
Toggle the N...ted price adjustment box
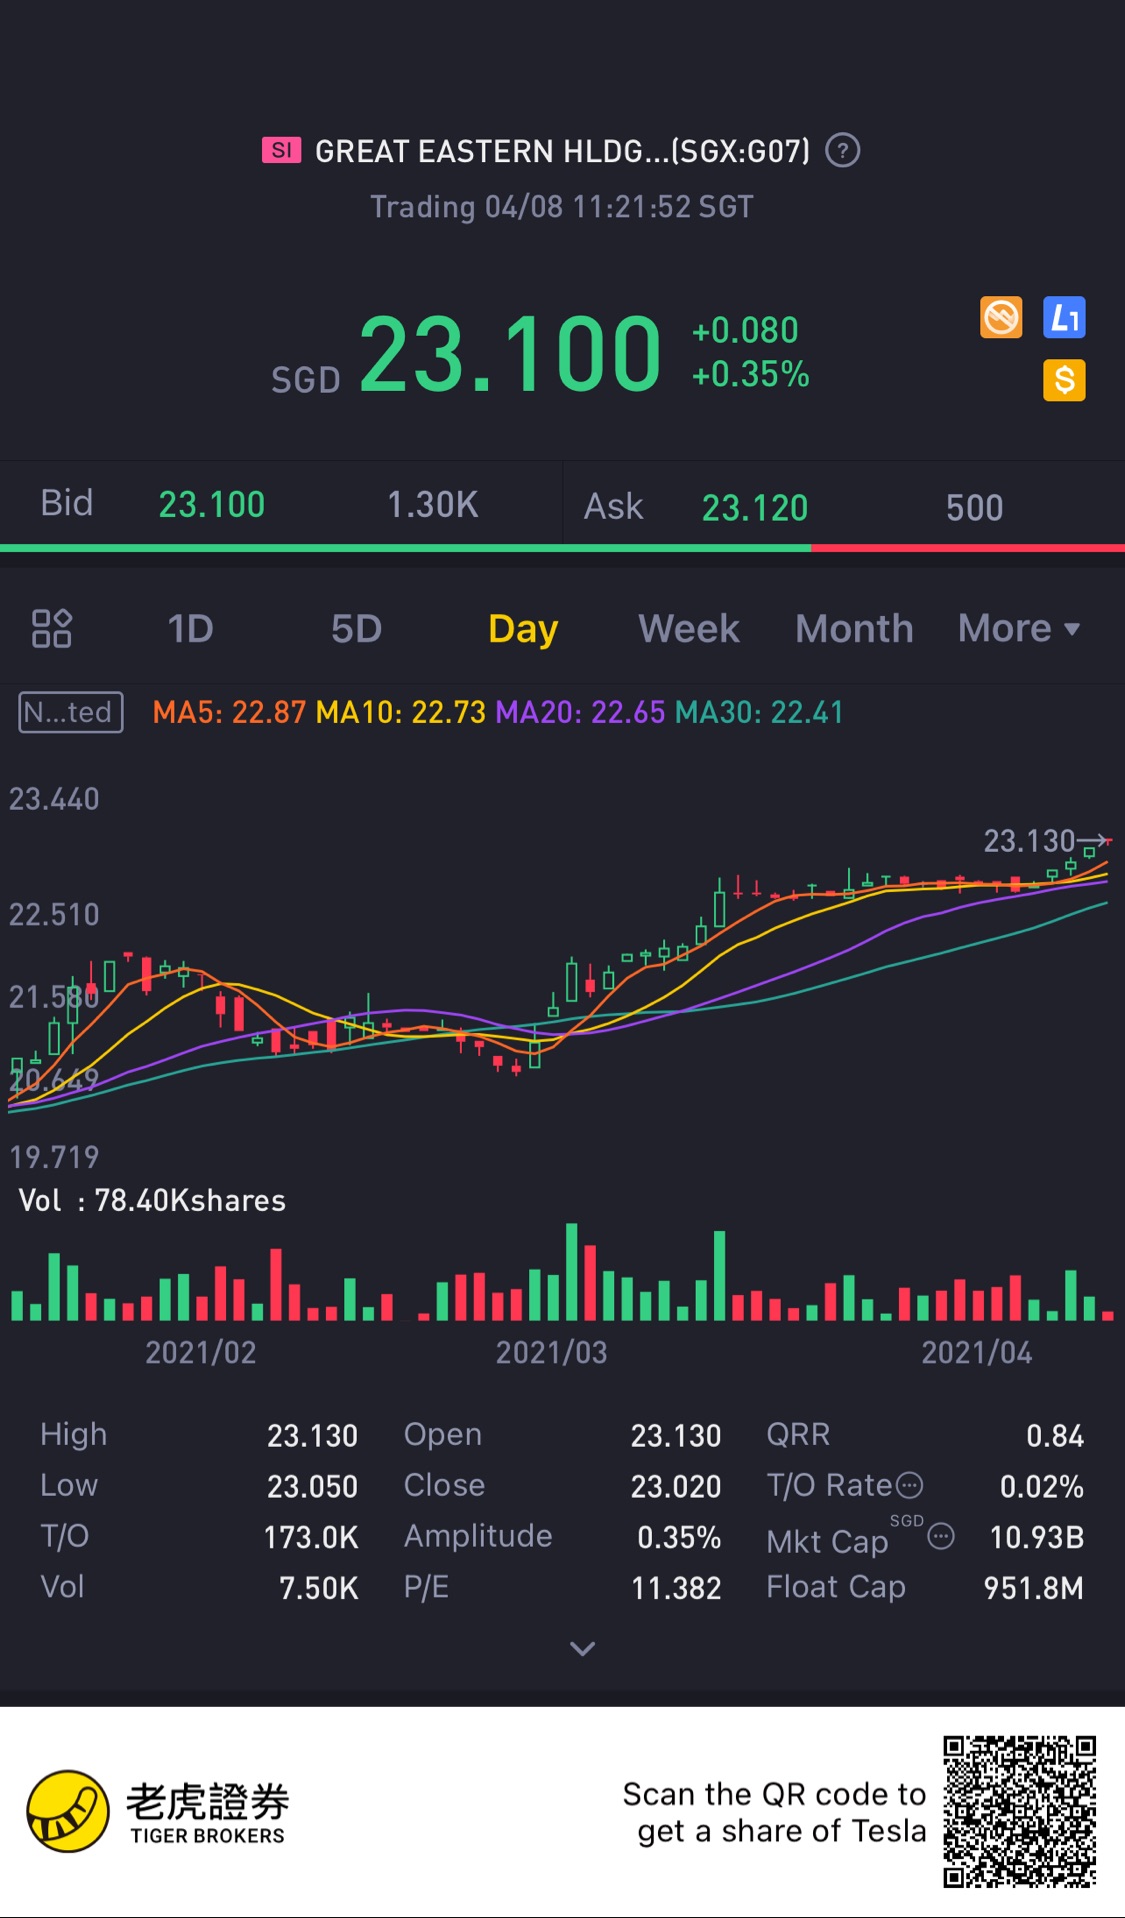click(71, 712)
